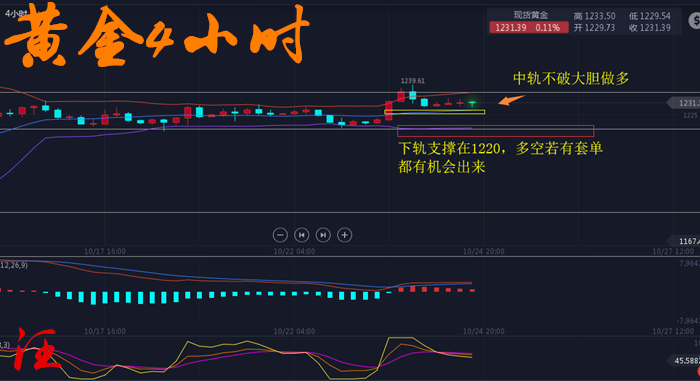Viewport: 700px width, 381px height.
Task: Select the red support zone rectangle
Action: tap(496, 130)
